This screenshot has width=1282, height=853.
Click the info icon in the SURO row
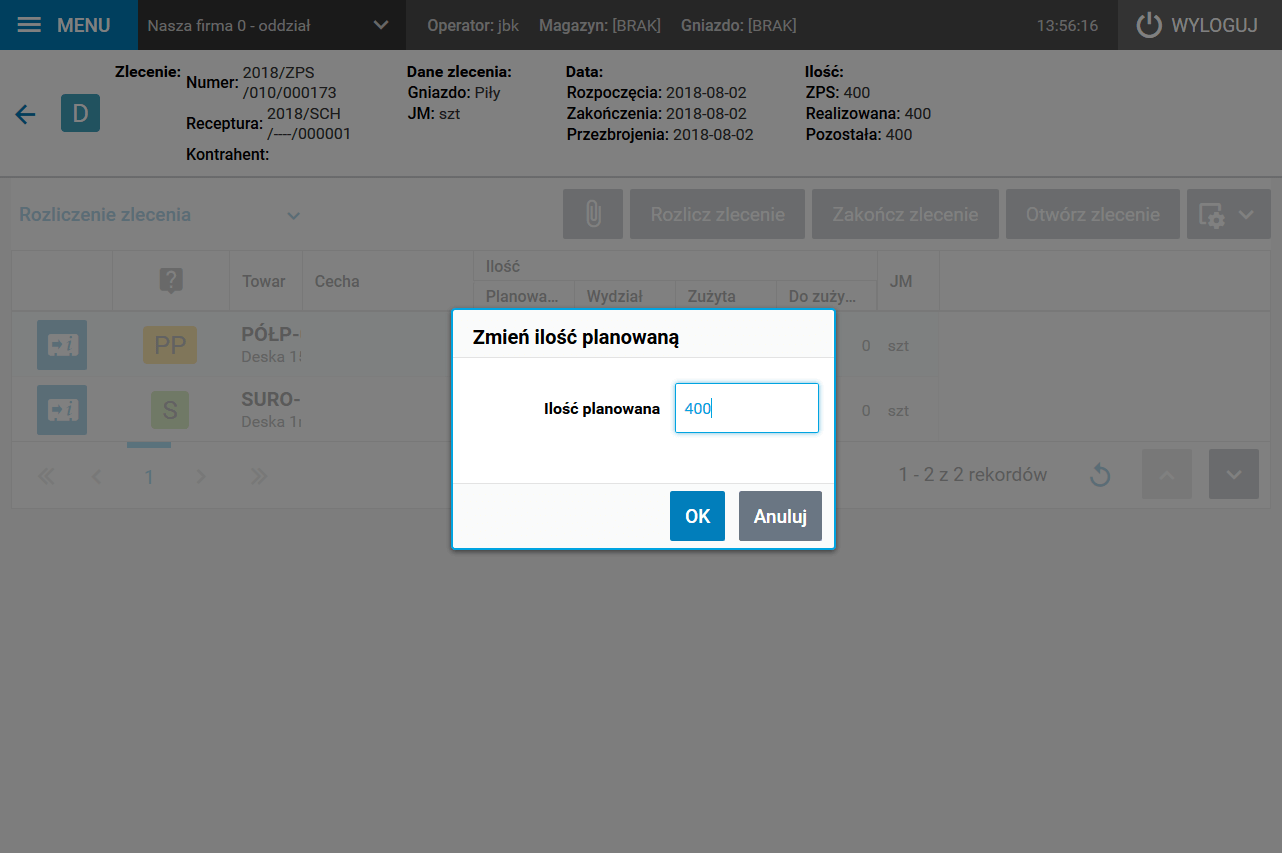click(x=62, y=410)
